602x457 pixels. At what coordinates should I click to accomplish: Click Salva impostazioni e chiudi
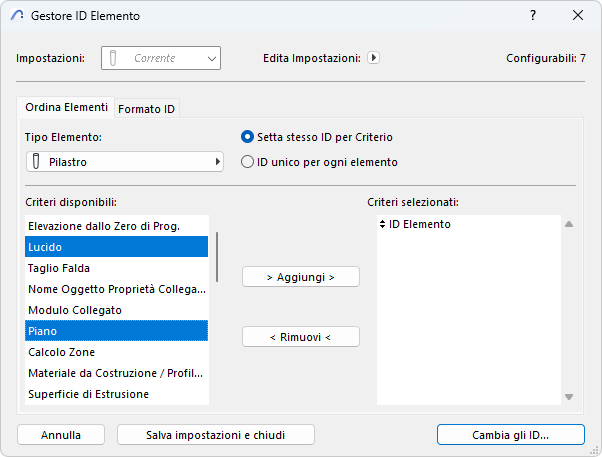(x=216, y=435)
